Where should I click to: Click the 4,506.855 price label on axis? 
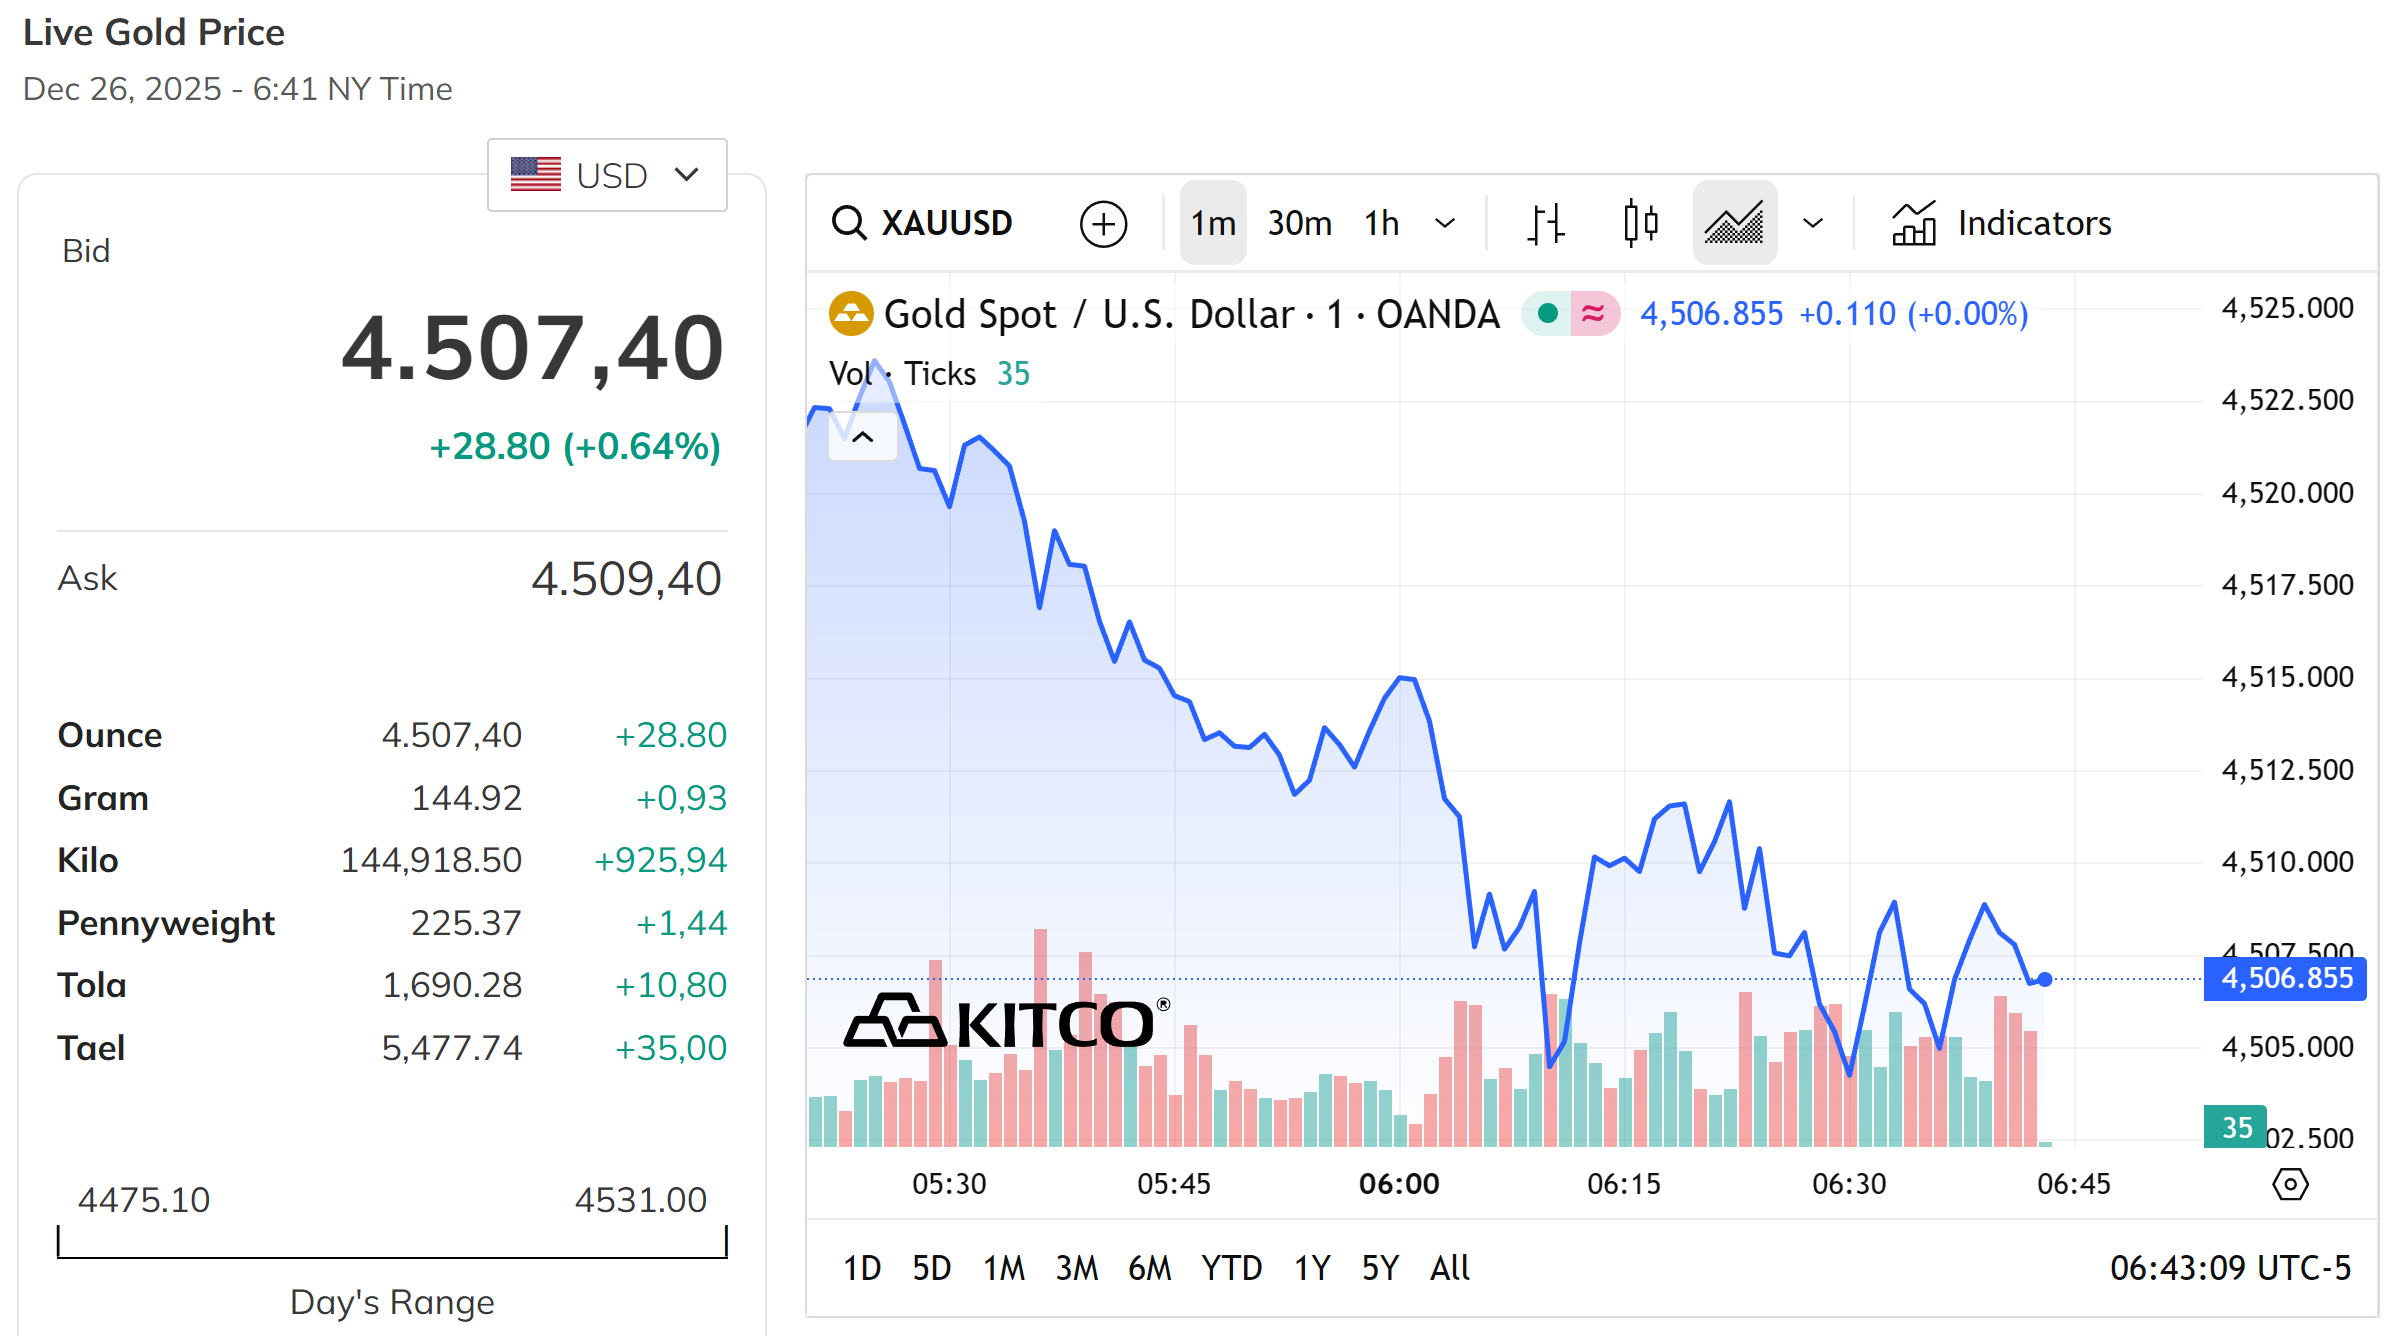[x=2284, y=979]
